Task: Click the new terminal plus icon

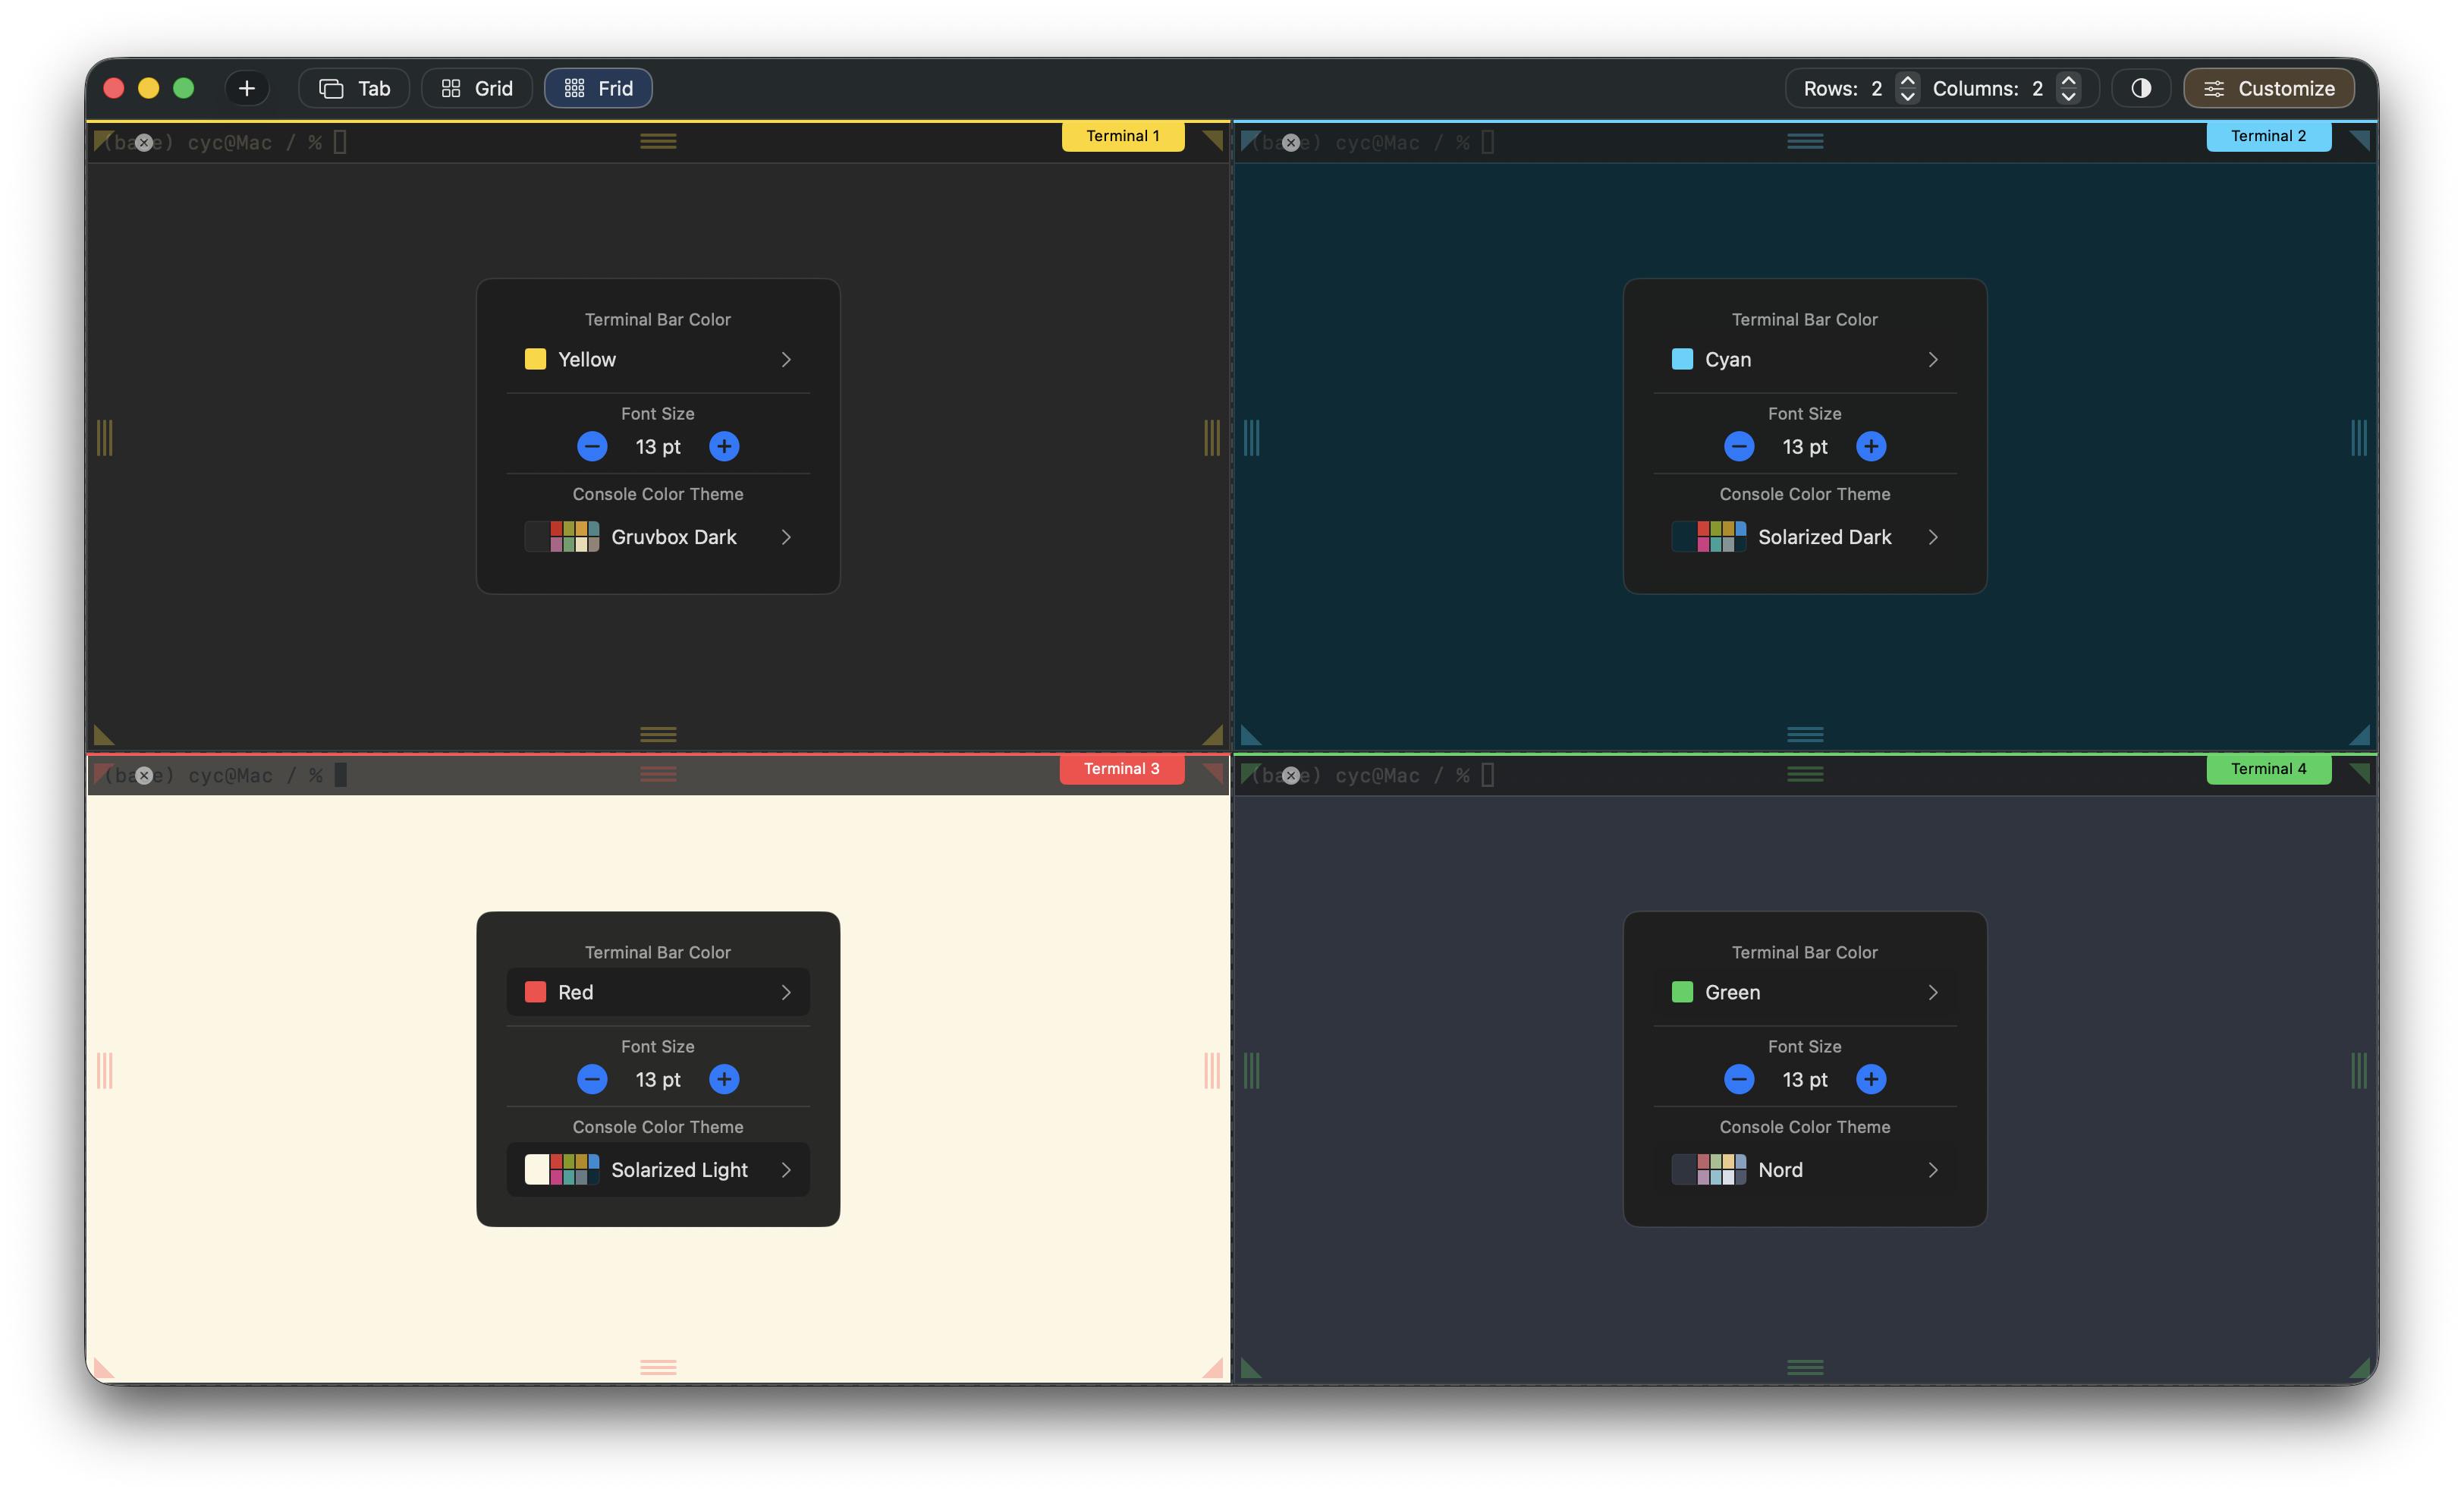Action: coord(246,88)
